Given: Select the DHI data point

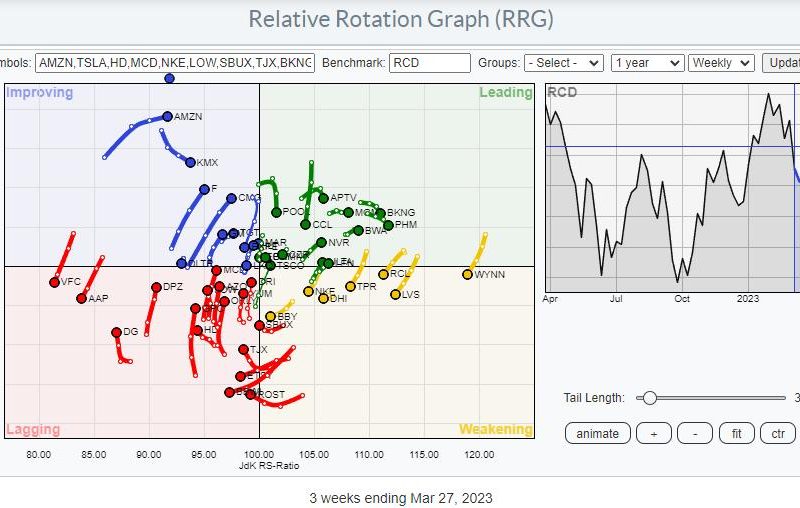Looking at the screenshot, I should coord(323,298).
